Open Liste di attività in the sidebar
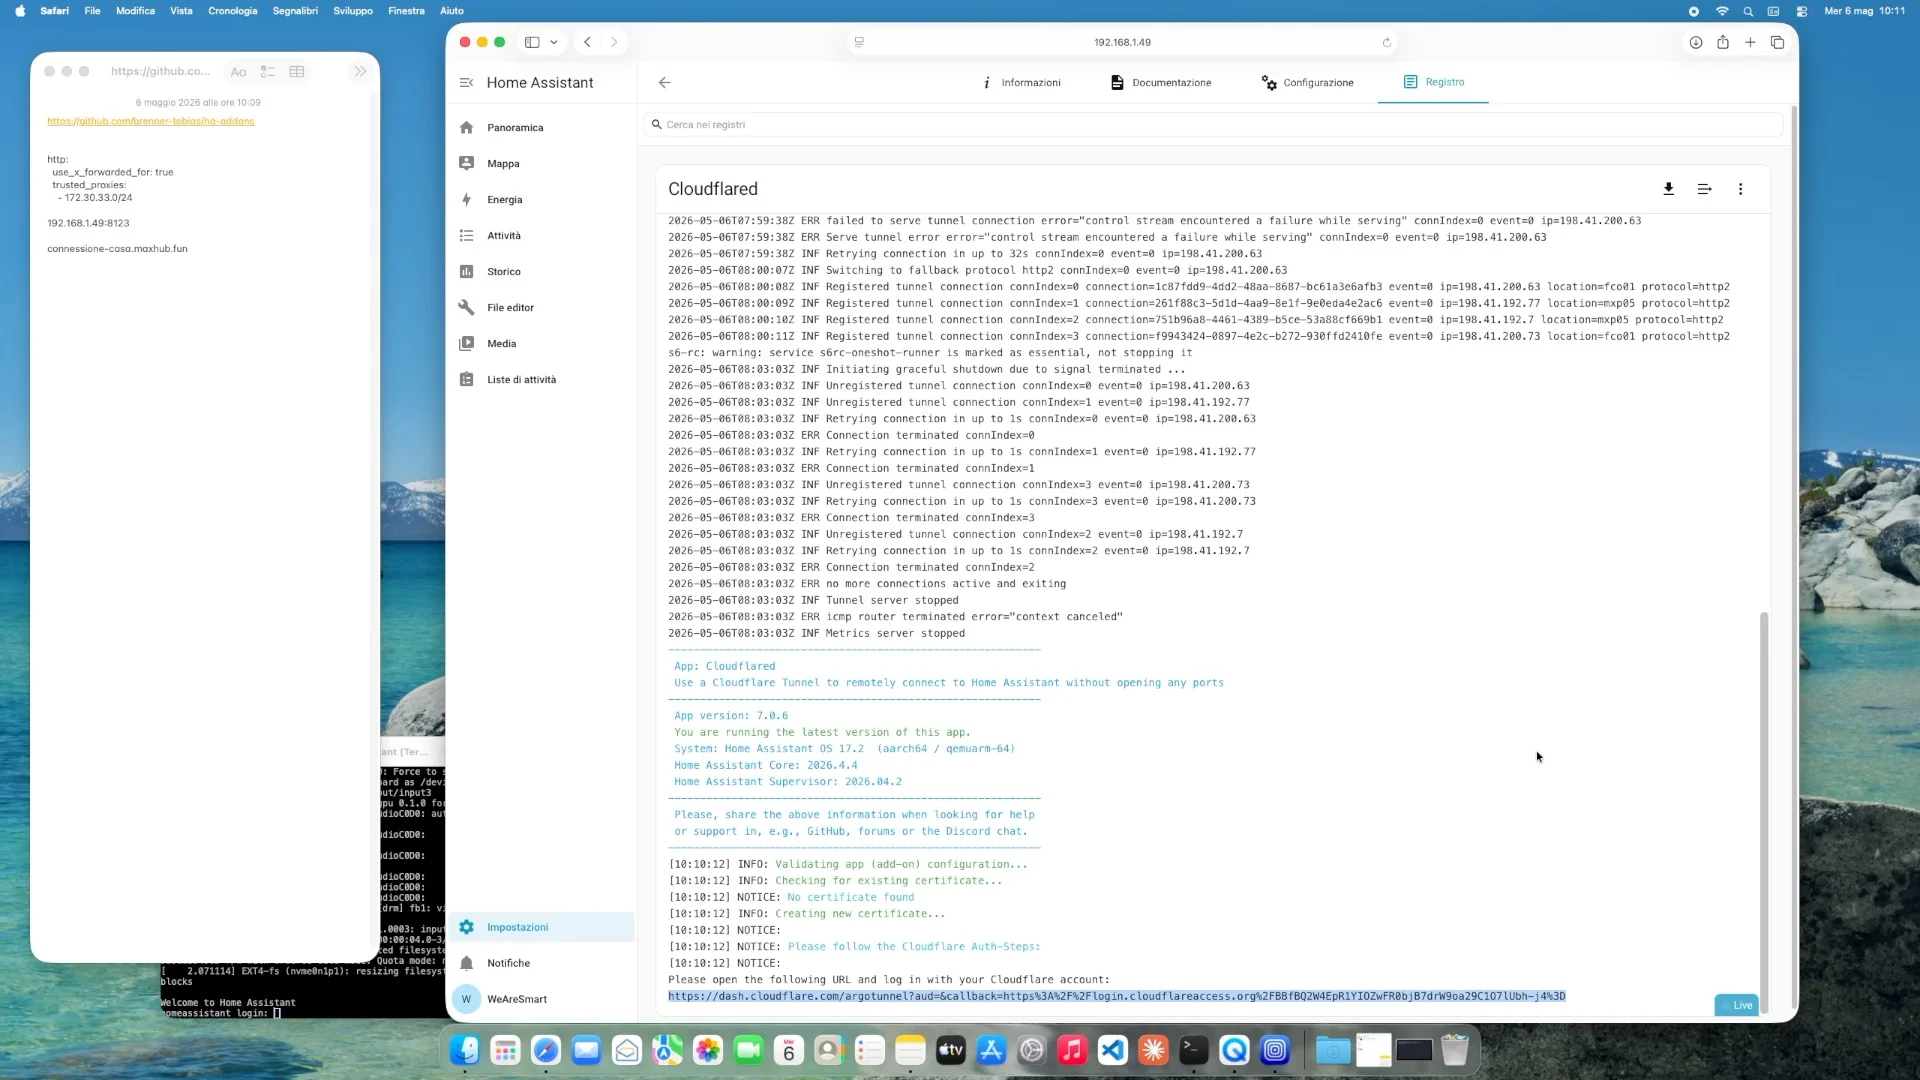 point(541,380)
